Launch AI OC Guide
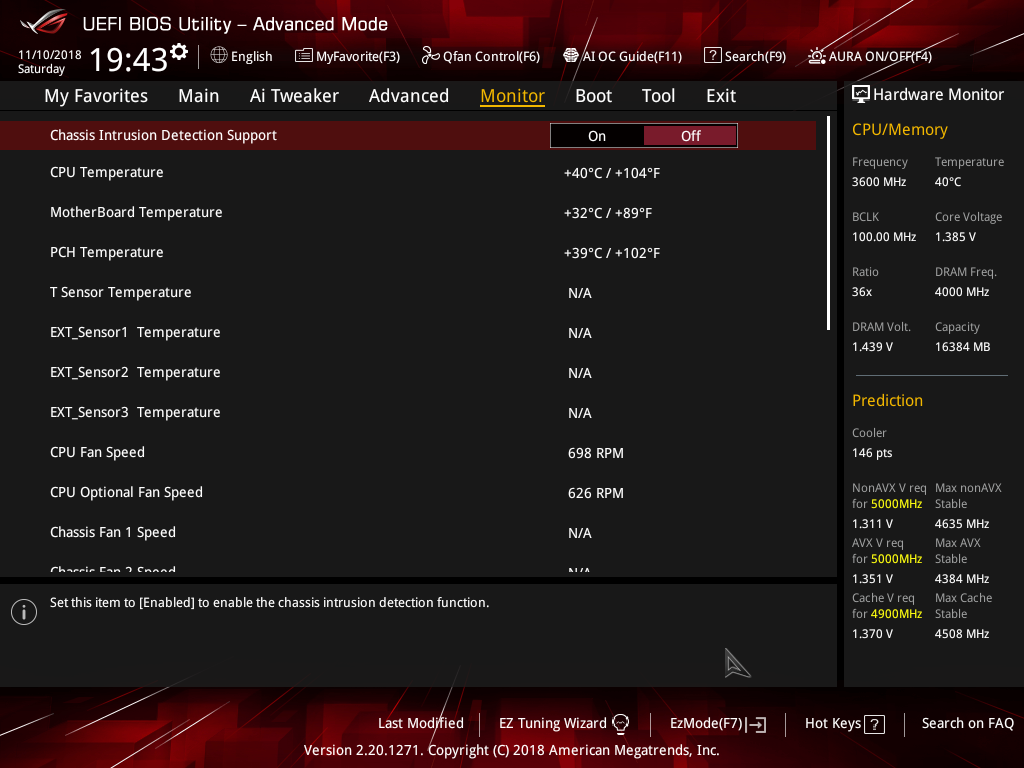 point(622,56)
